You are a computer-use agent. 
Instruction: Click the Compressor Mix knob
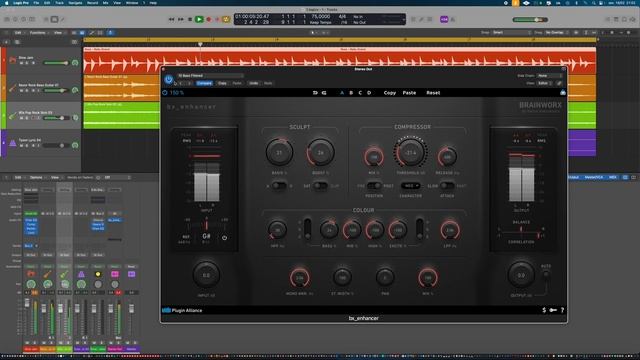click(x=373, y=157)
